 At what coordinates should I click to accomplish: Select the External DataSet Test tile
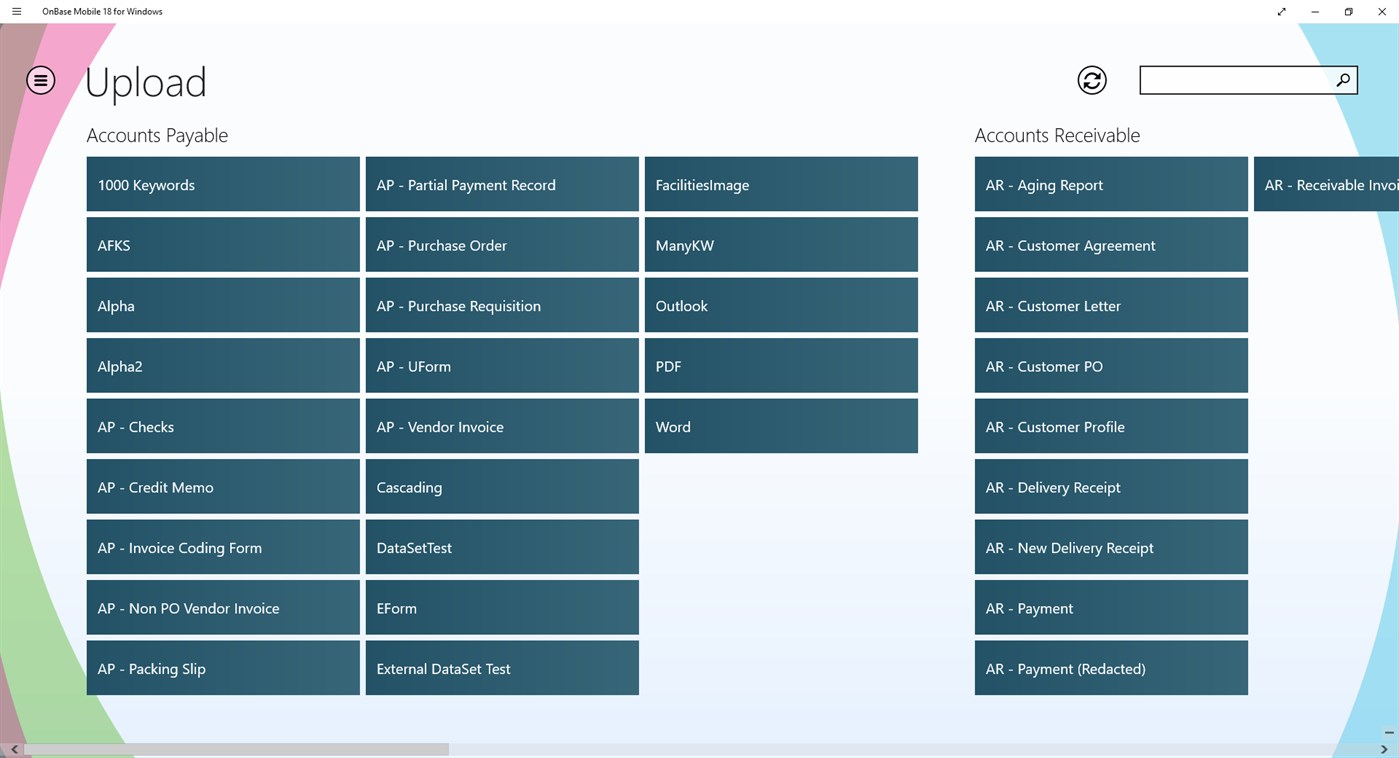(x=501, y=668)
